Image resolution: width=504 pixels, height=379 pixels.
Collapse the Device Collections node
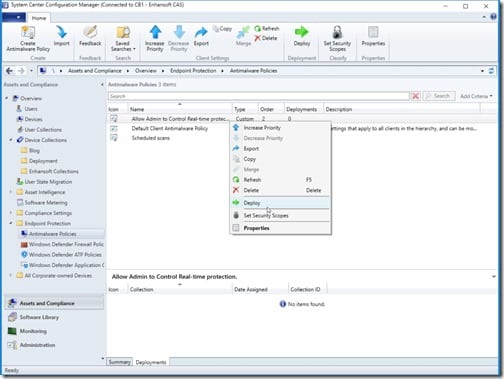point(11,140)
